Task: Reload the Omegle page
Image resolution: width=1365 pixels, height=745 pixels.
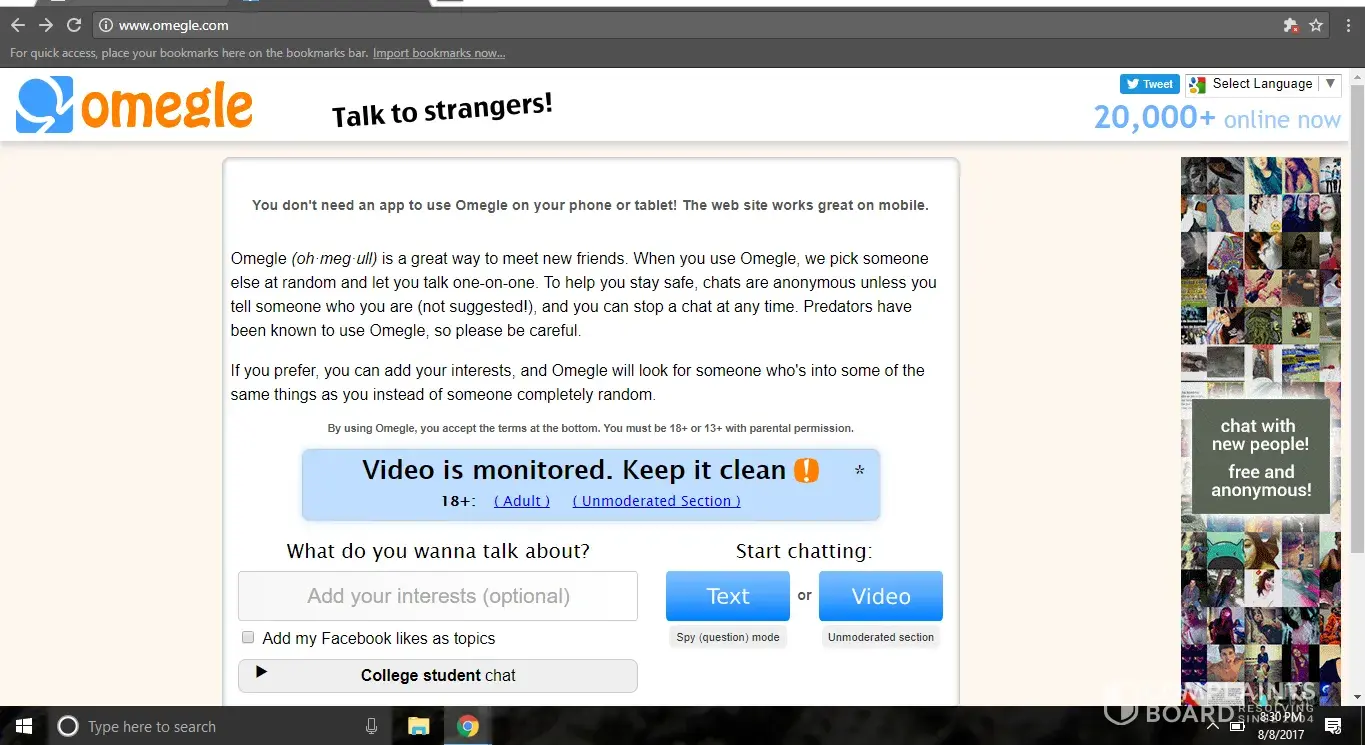Action: [74, 25]
